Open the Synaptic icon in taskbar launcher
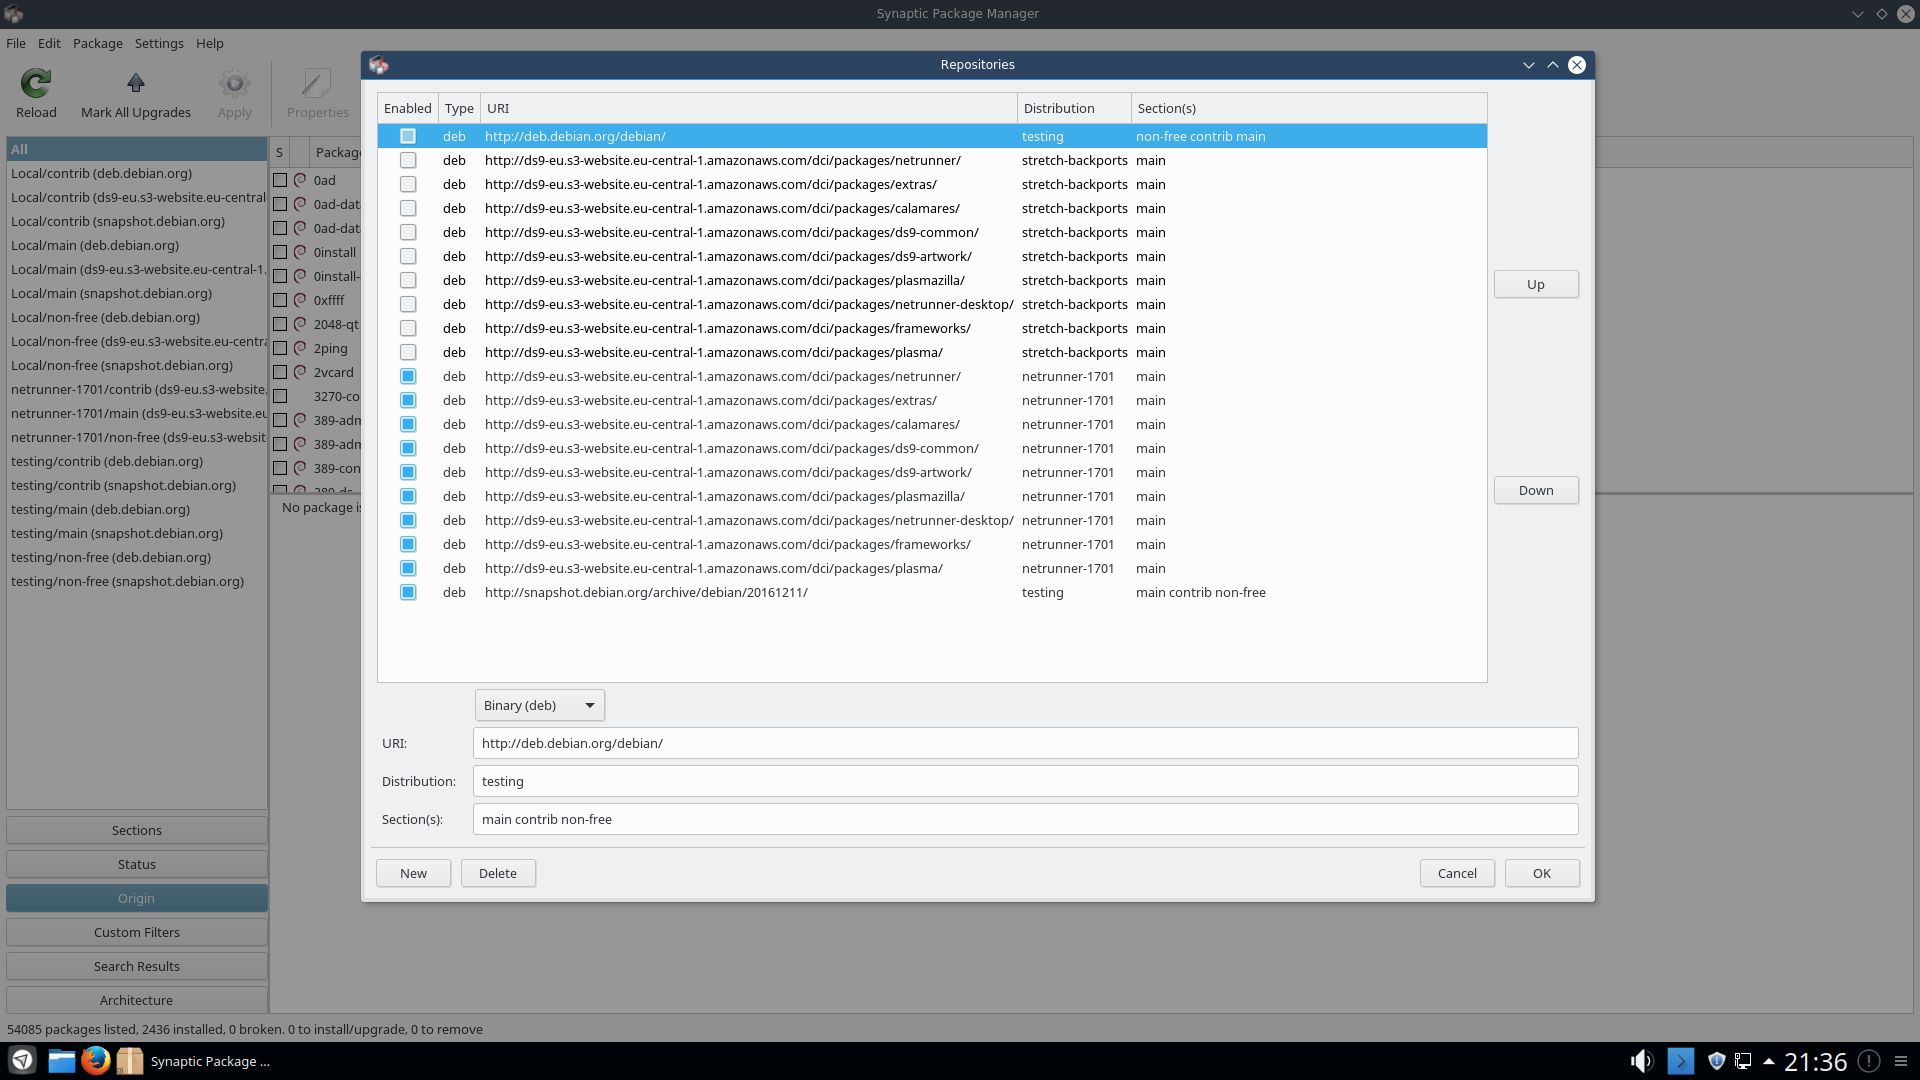The height and width of the screenshot is (1080, 1920). click(129, 1061)
